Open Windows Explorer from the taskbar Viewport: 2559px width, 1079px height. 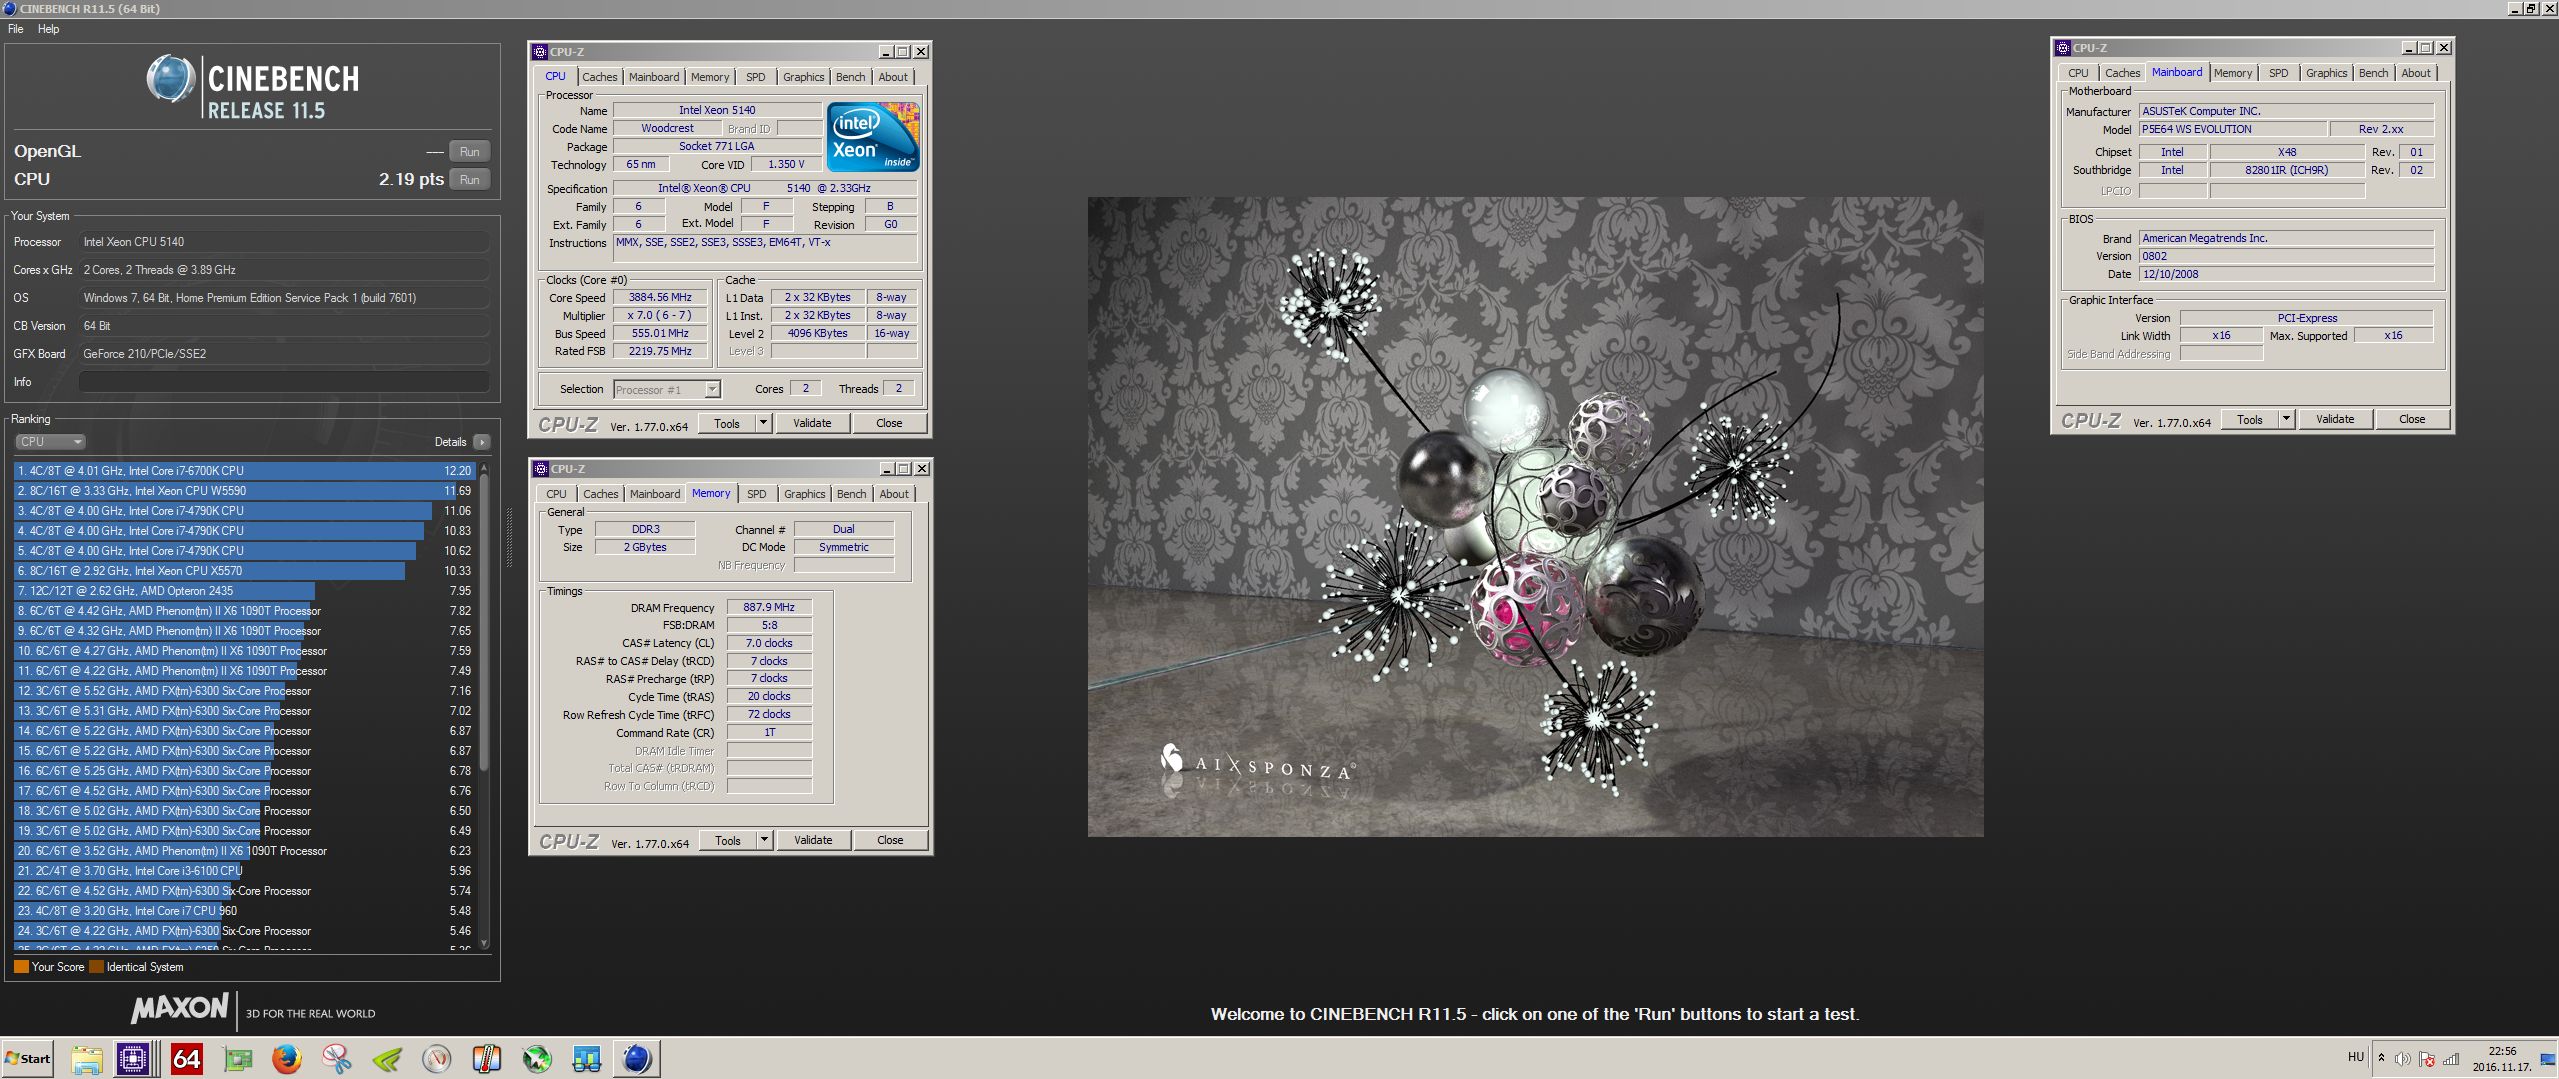pos(87,1058)
